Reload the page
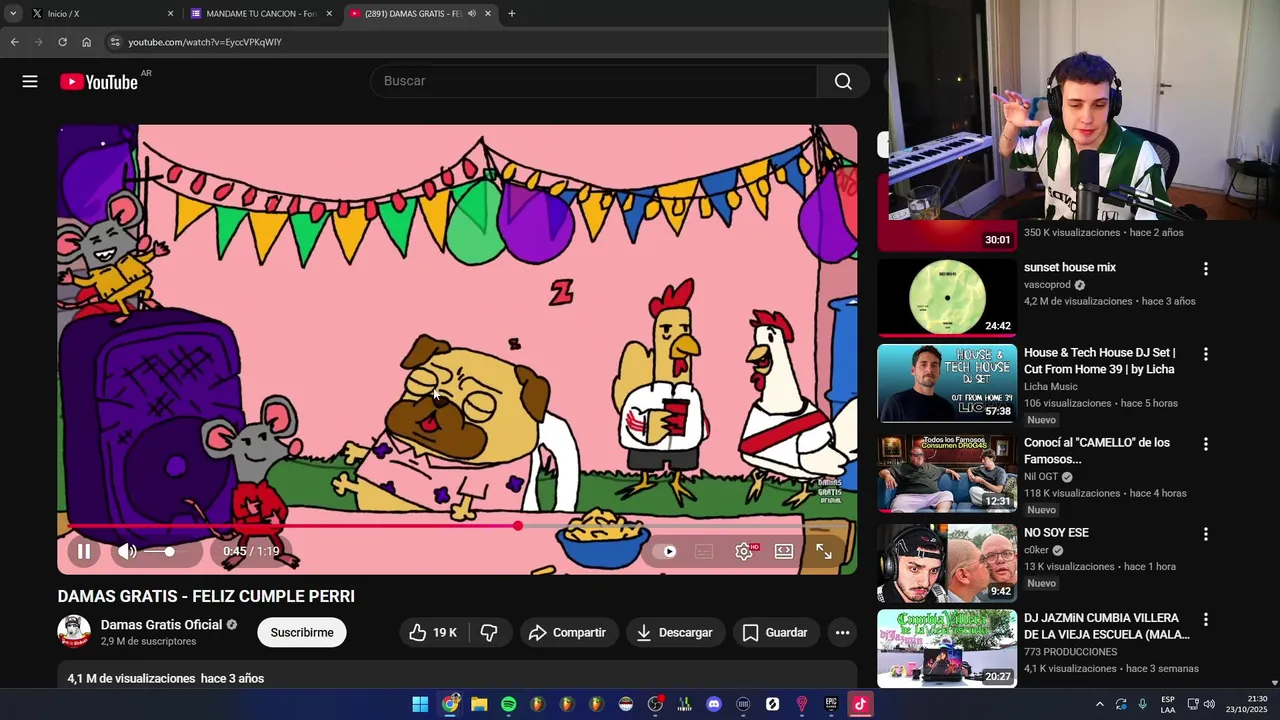 tap(62, 42)
